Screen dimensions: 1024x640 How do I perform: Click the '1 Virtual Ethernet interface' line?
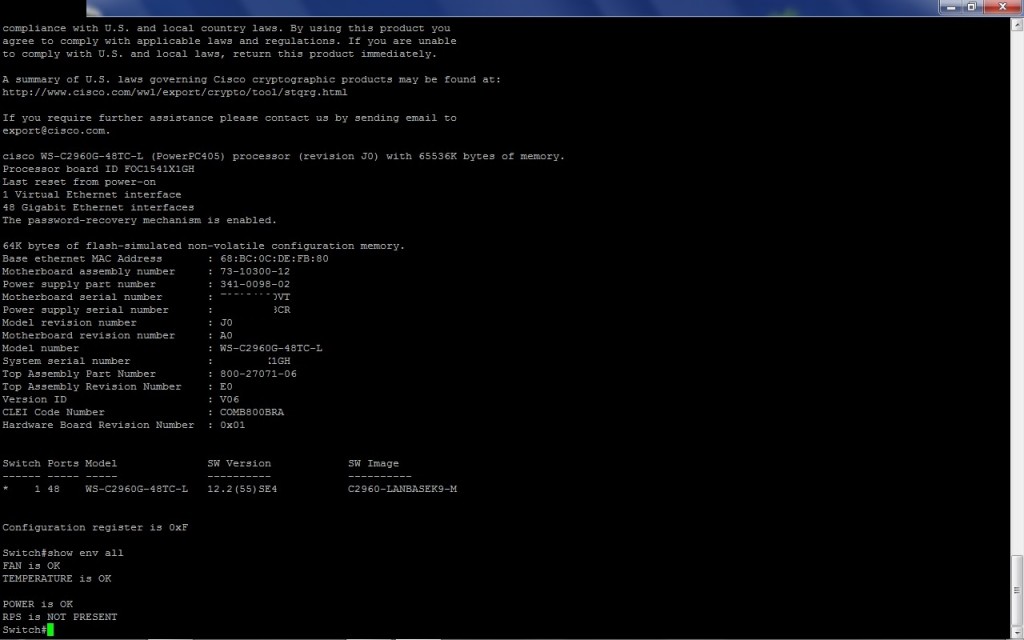[91, 195]
